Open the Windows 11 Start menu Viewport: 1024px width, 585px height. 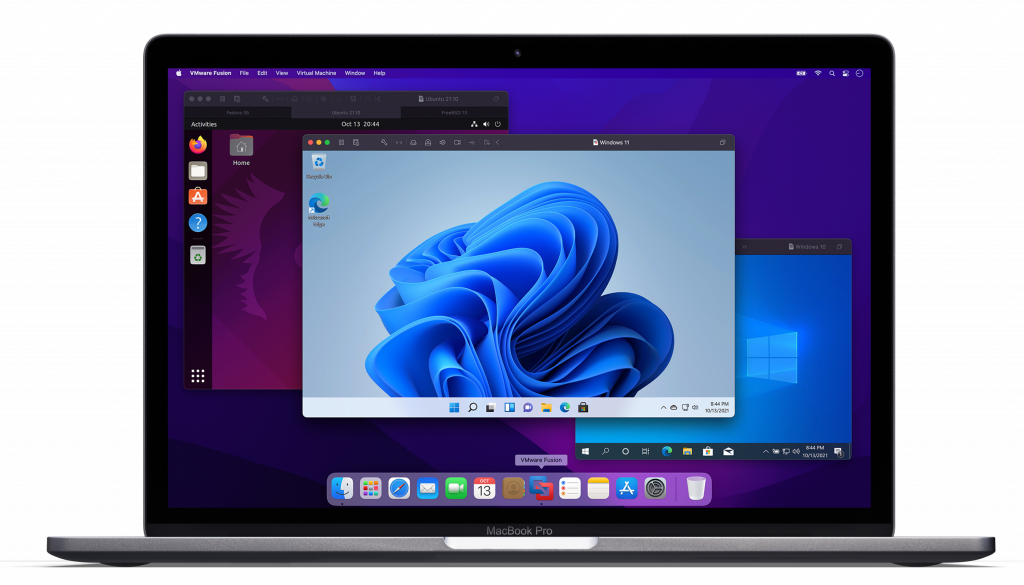(455, 407)
